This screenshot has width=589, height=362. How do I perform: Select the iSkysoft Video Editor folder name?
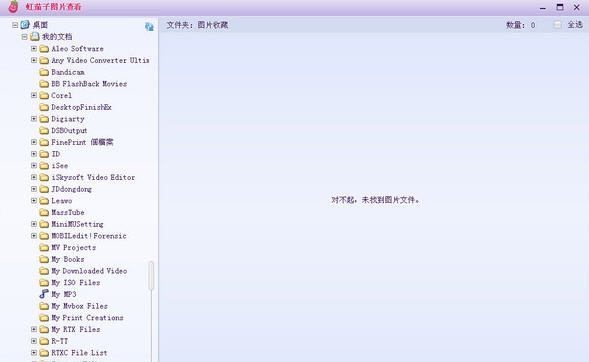(x=93, y=177)
